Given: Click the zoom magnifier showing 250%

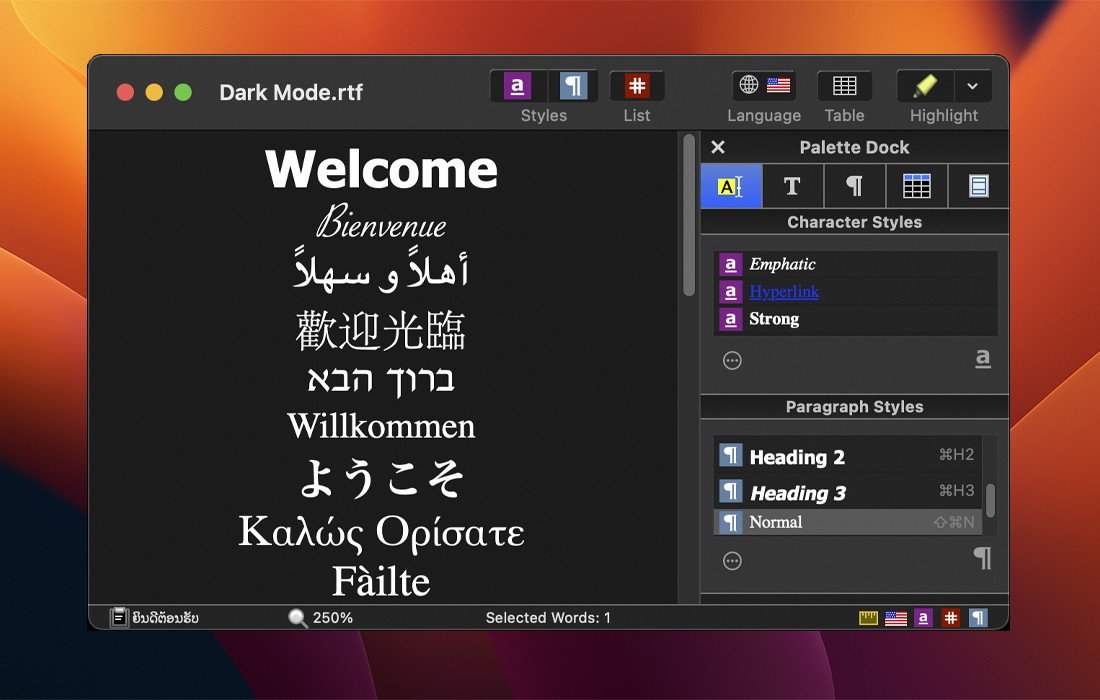Looking at the screenshot, I should tap(298, 618).
